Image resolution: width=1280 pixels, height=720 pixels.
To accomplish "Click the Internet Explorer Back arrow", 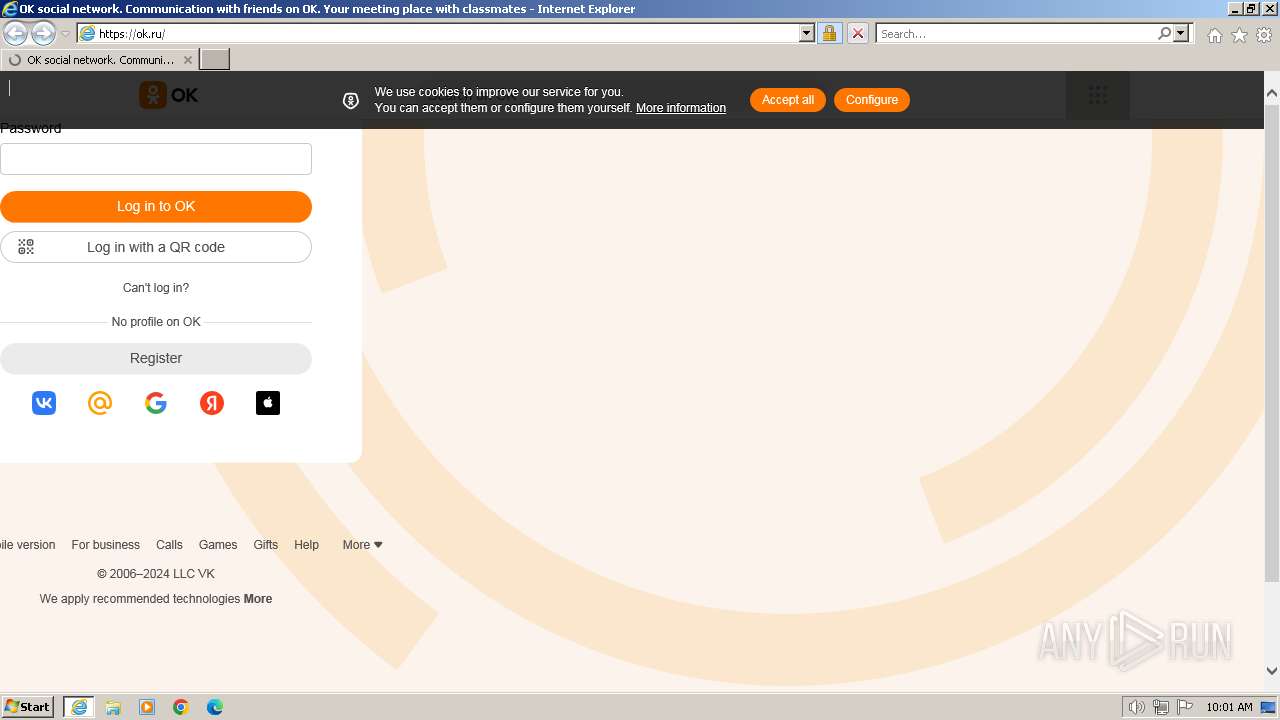I will coord(16,33).
